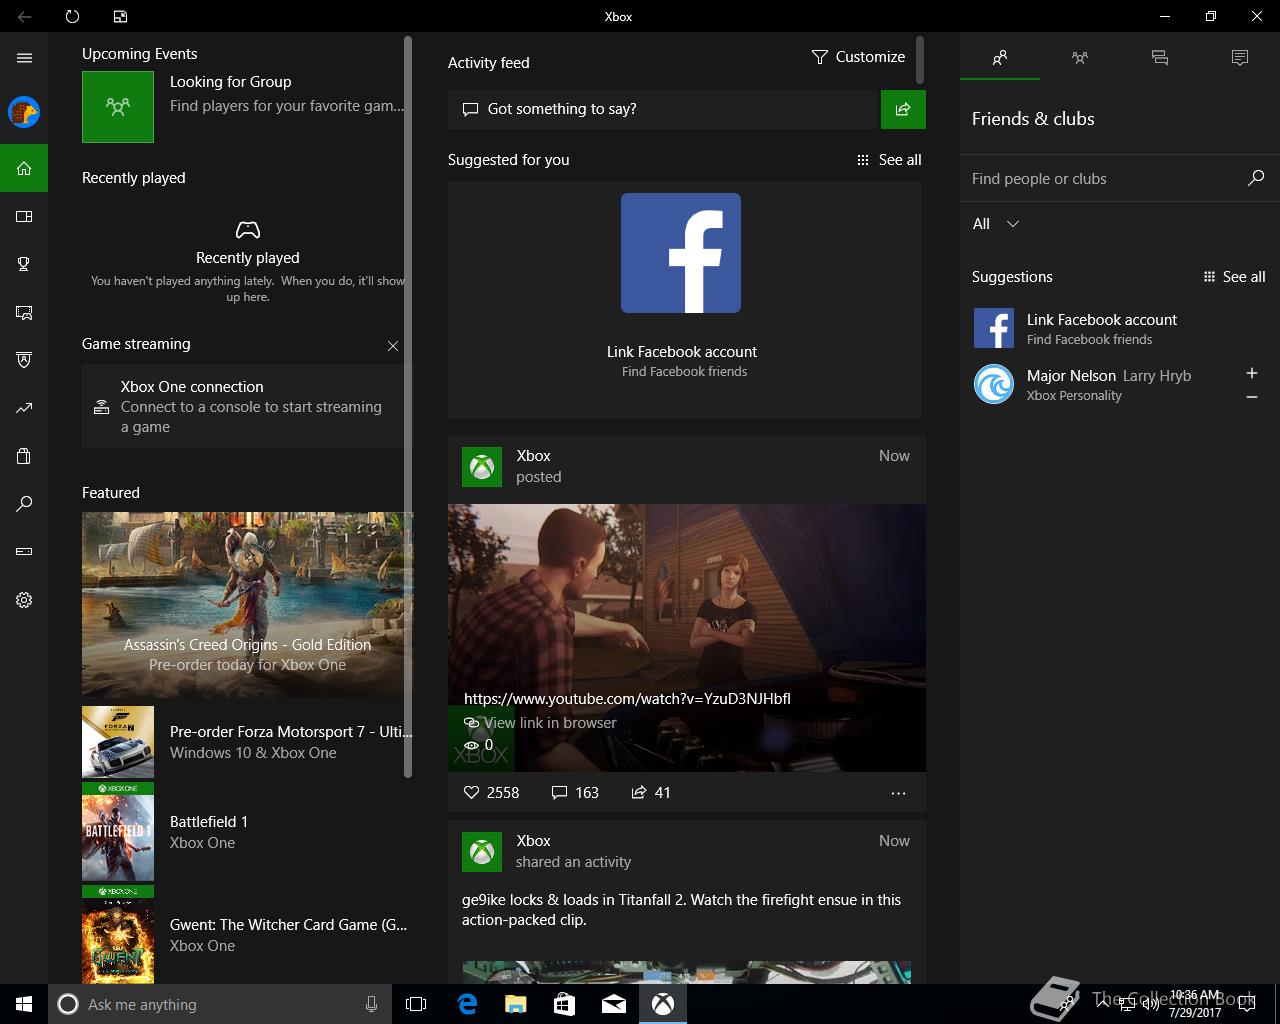Screen dimensions: 1280x1024
Task: Like the Xbox YouTube post
Action: [491, 792]
